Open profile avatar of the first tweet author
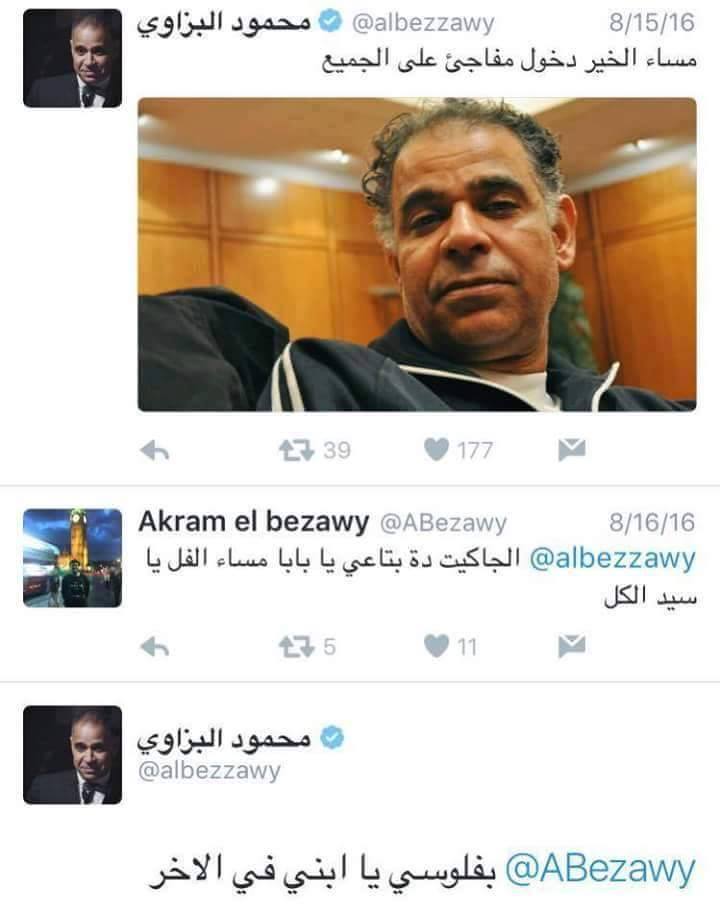 tap(73, 58)
